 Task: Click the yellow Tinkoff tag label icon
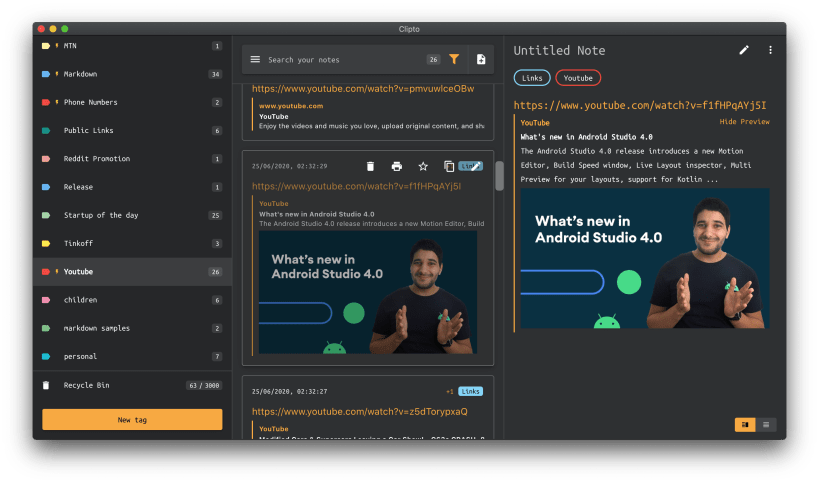[x=46, y=243]
